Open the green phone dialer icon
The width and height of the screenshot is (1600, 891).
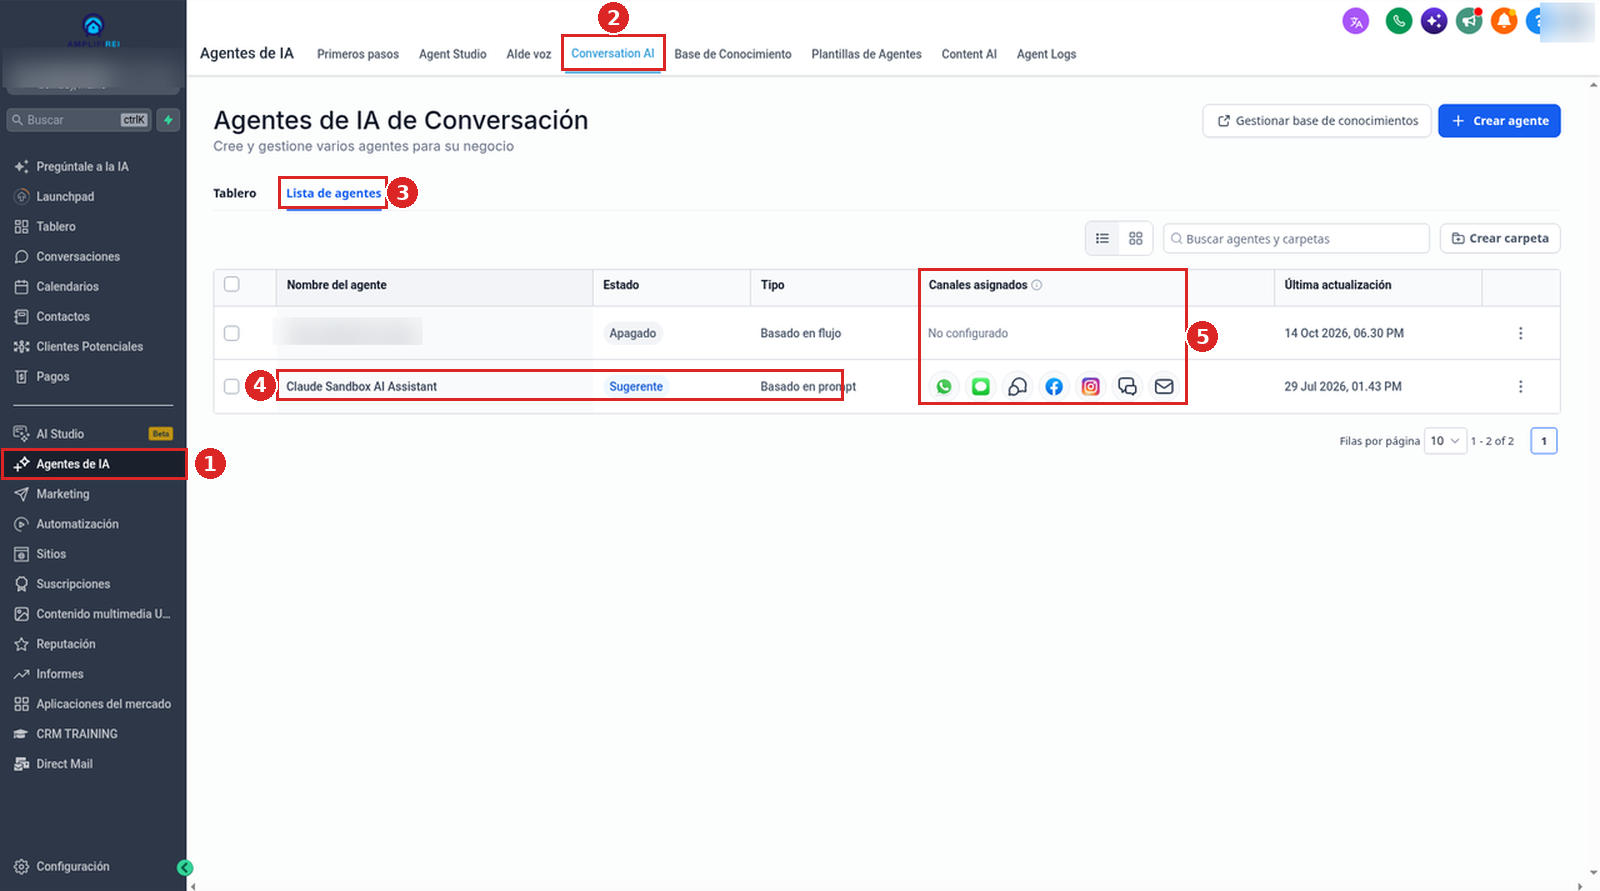pyautogui.click(x=1398, y=20)
